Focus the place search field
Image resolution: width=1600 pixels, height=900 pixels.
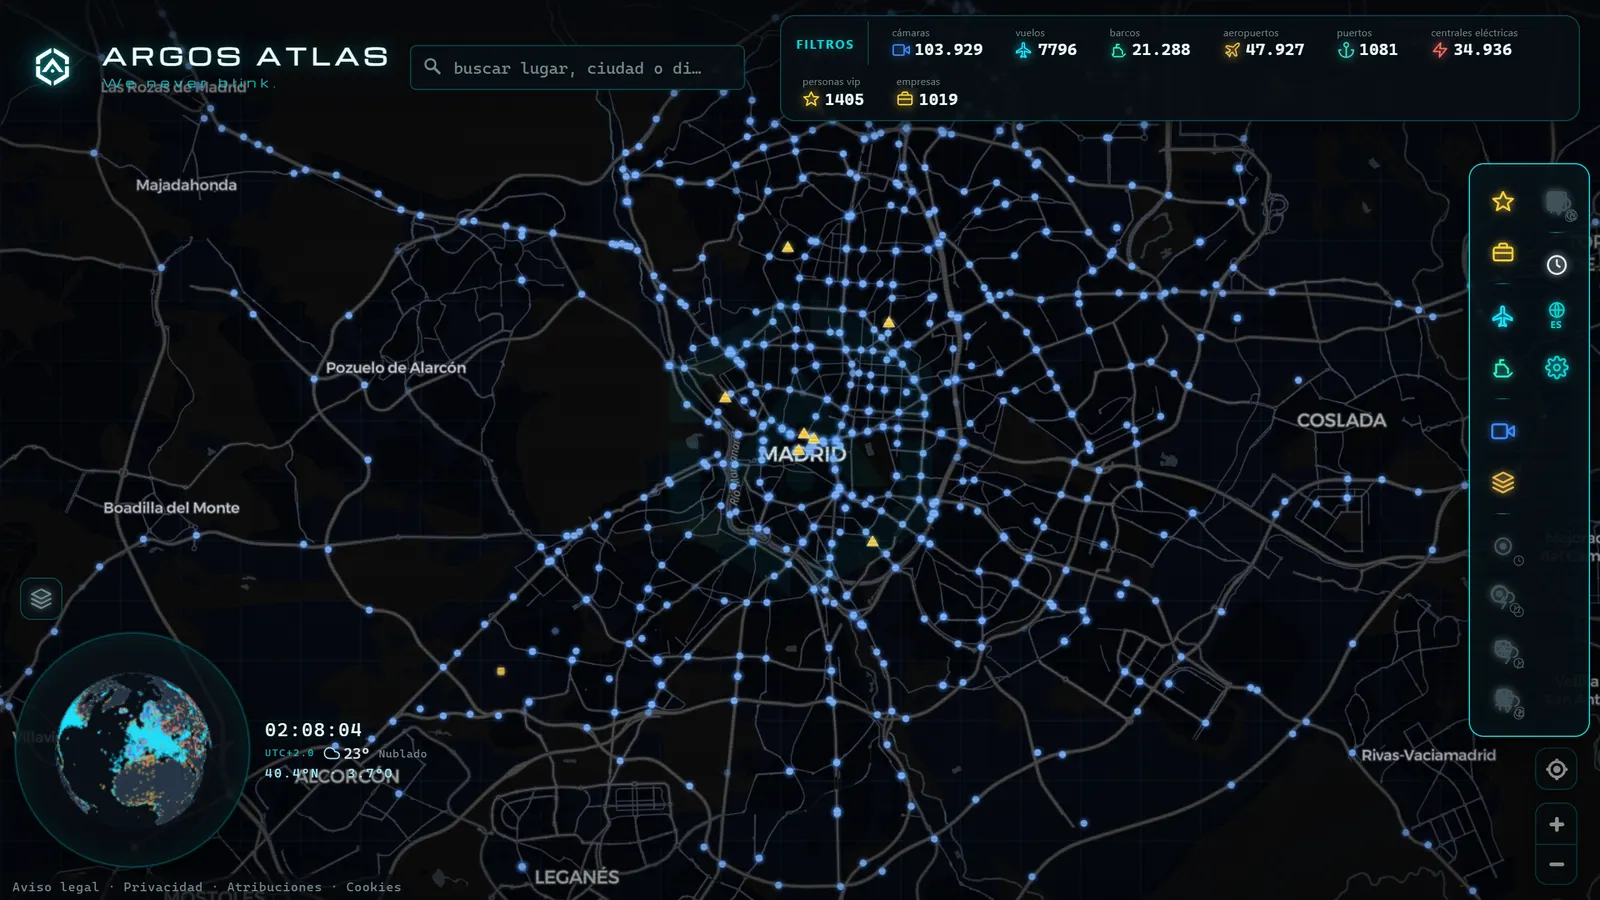(x=577, y=68)
